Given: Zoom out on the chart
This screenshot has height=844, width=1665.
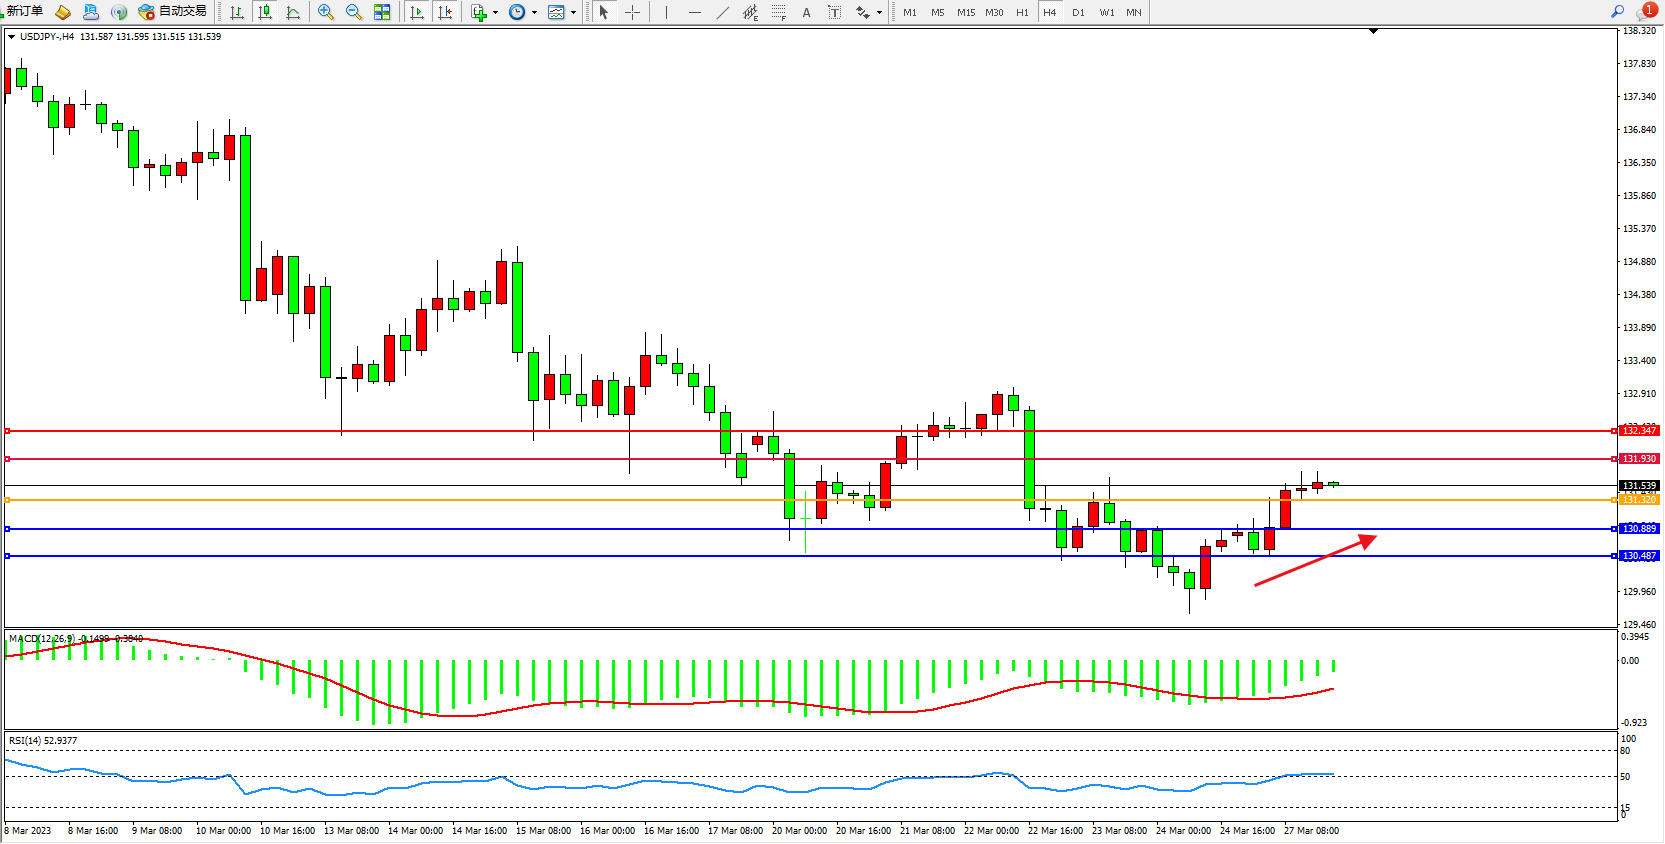Looking at the screenshot, I should (354, 12).
